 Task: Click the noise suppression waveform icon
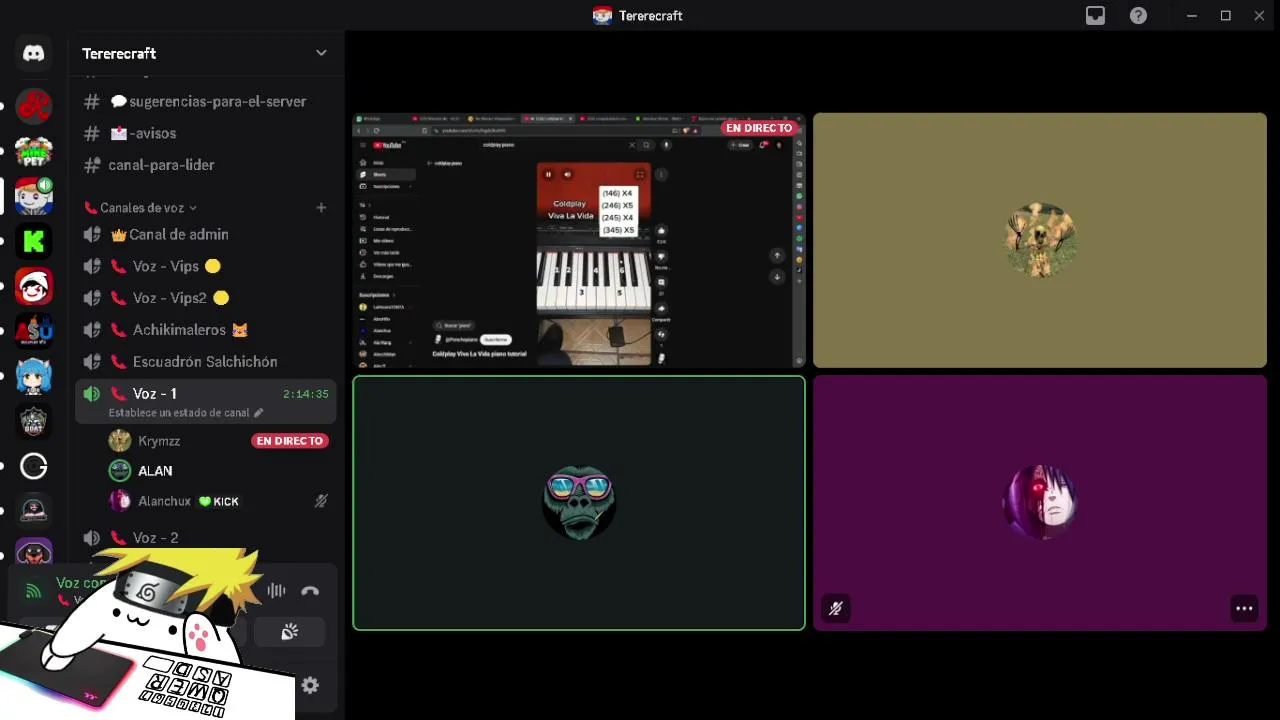[276, 591]
